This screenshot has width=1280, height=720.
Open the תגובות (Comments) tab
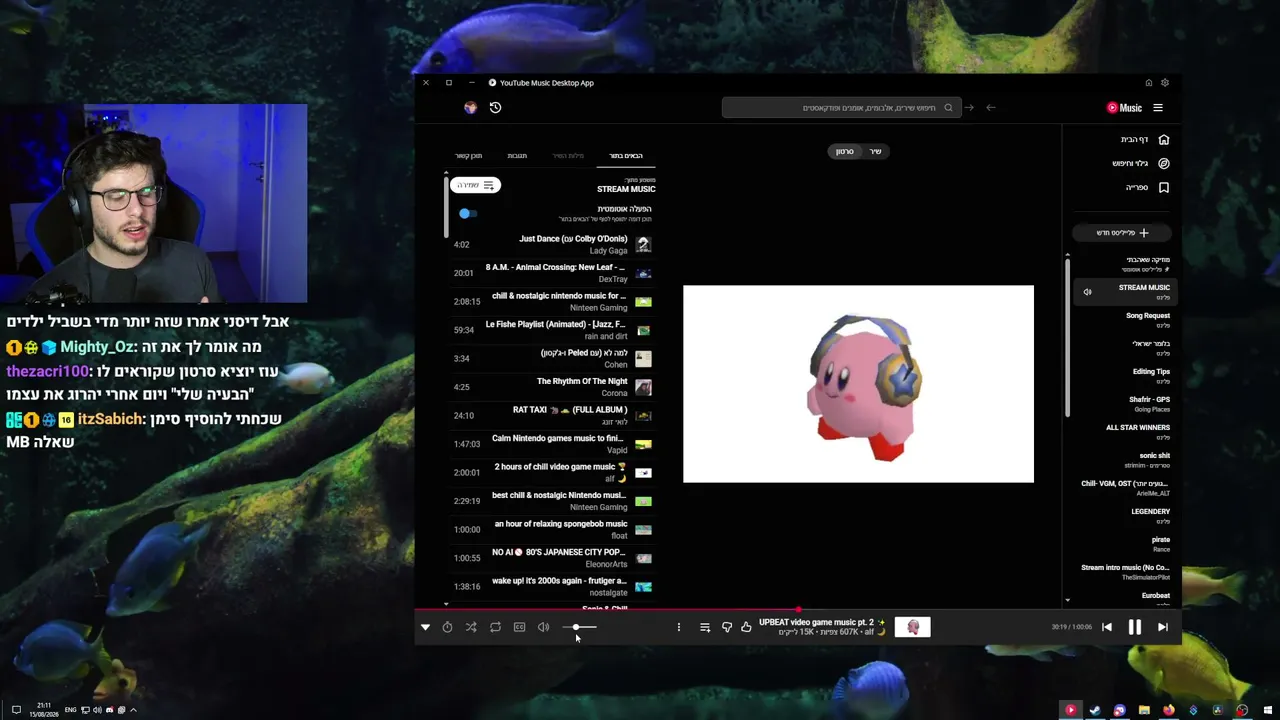pyautogui.click(x=517, y=156)
